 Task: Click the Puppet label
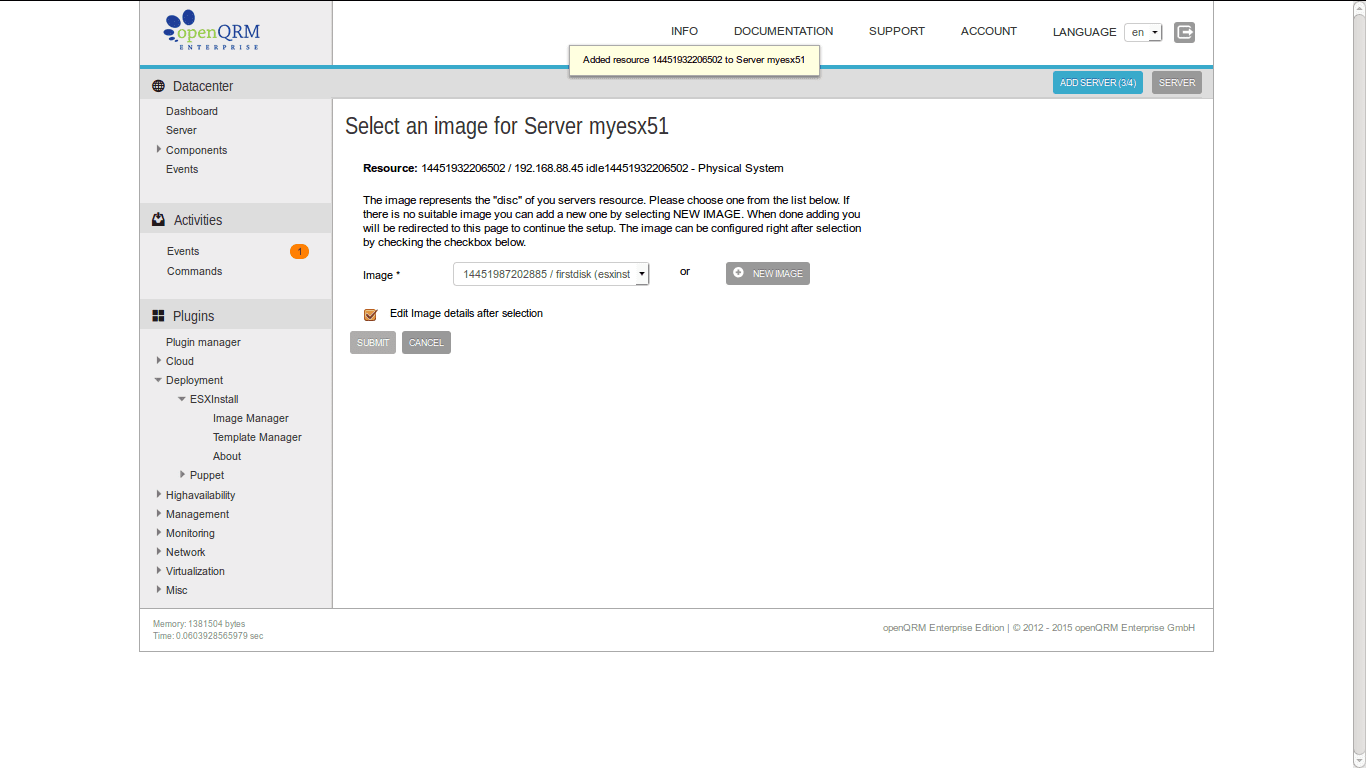(x=207, y=475)
